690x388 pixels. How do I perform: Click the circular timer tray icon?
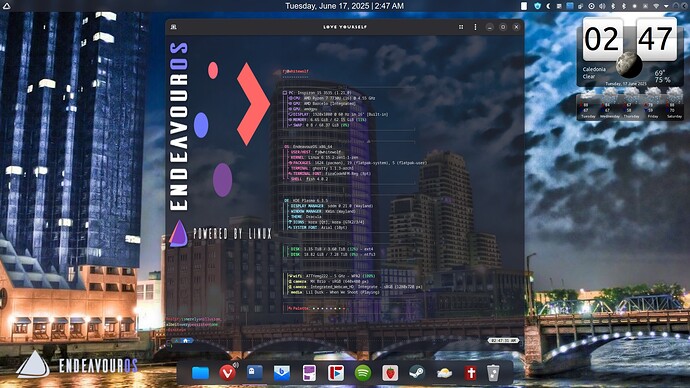(591, 6)
